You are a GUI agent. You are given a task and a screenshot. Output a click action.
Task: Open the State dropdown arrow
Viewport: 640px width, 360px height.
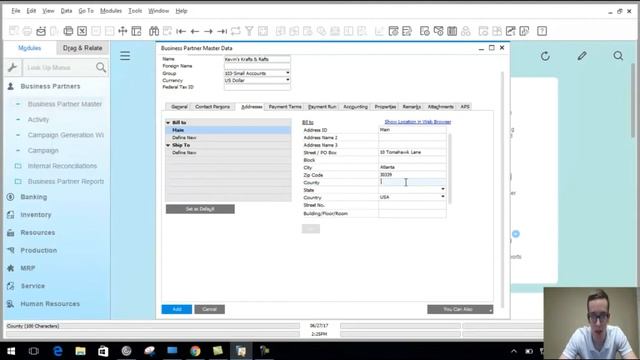443,189
